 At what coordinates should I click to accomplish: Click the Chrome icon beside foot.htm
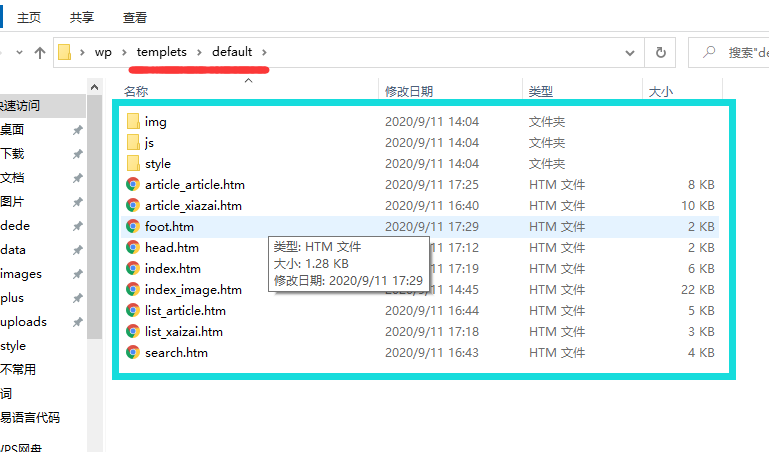pos(132,227)
